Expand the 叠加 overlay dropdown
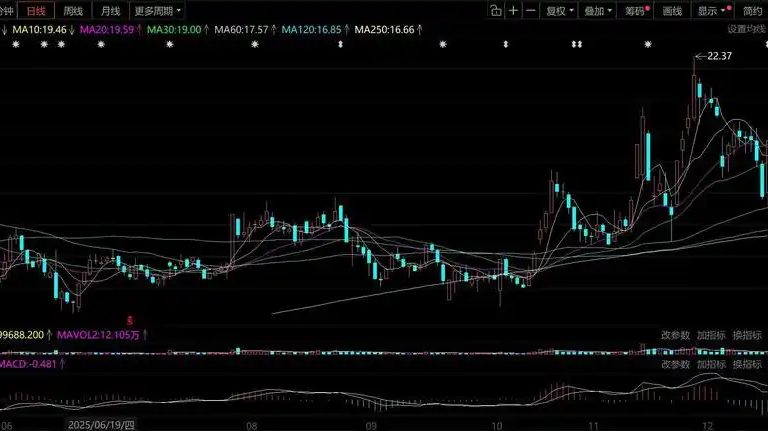The image size is (768, 431). coord(598,11)
